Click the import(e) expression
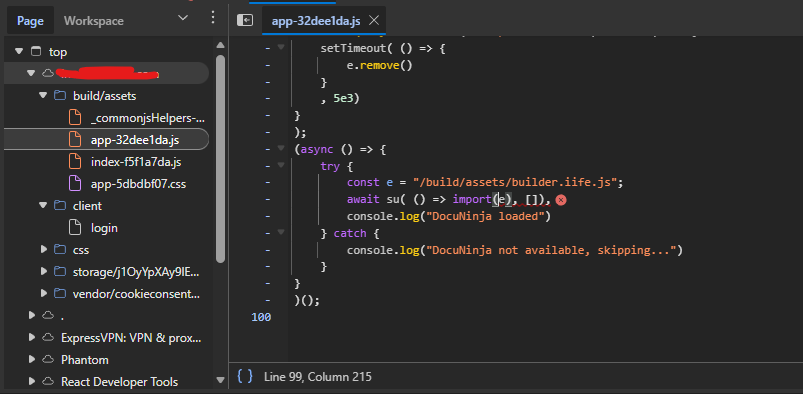 tap(482, 199)
